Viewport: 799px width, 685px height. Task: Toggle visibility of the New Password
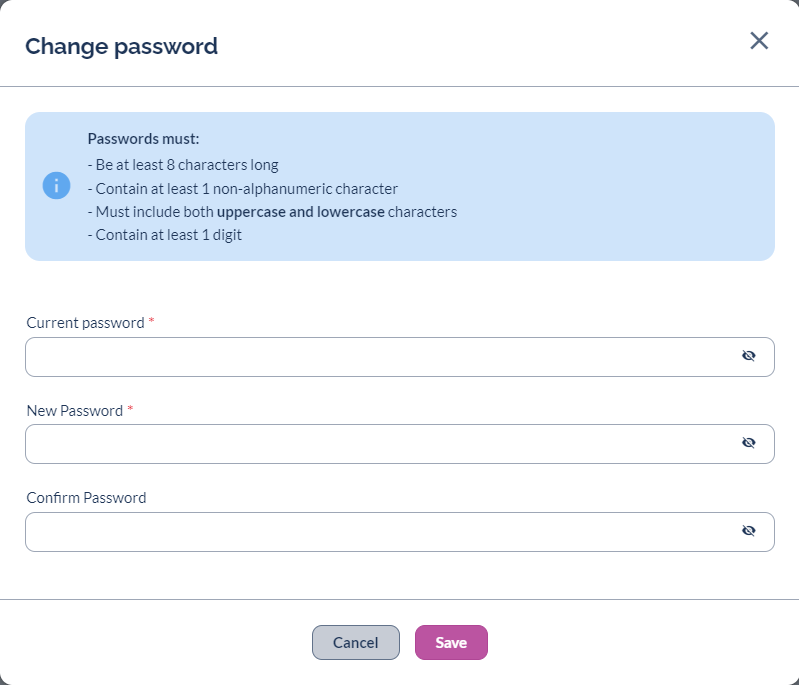pos(748,443)
